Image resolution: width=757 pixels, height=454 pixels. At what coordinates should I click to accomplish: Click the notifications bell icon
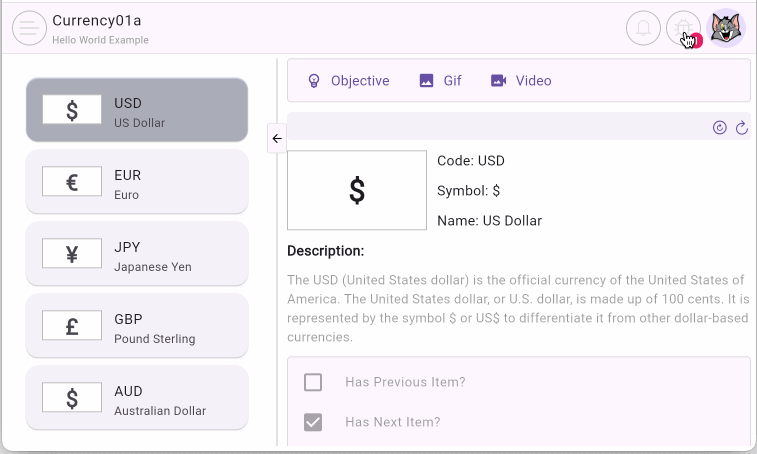pyautogui.click(x=643, y=28)
